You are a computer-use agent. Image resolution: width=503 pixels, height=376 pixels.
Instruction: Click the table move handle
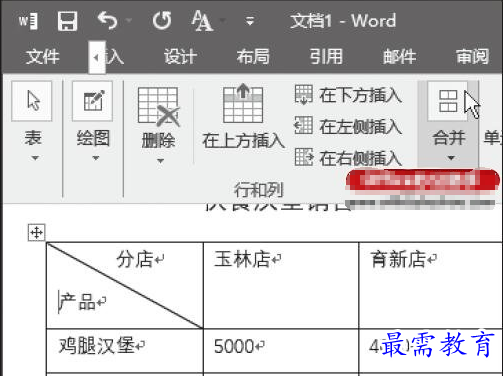(x=36, y=232)
